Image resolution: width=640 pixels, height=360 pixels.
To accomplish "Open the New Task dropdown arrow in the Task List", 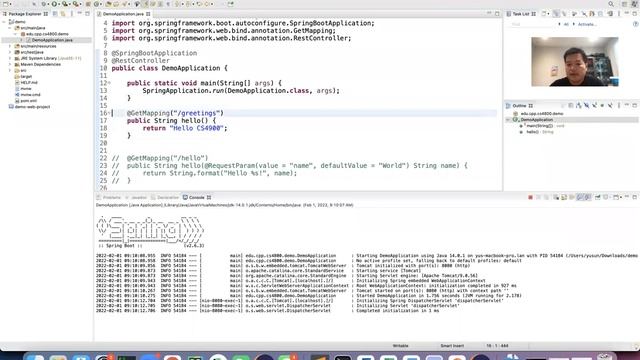I will (x=549, y=14).
